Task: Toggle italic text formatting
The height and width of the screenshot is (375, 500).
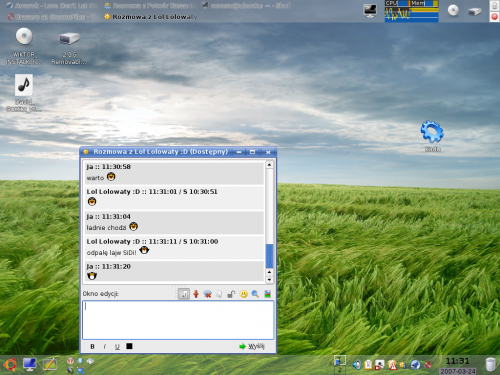Action: click(105, 346)
